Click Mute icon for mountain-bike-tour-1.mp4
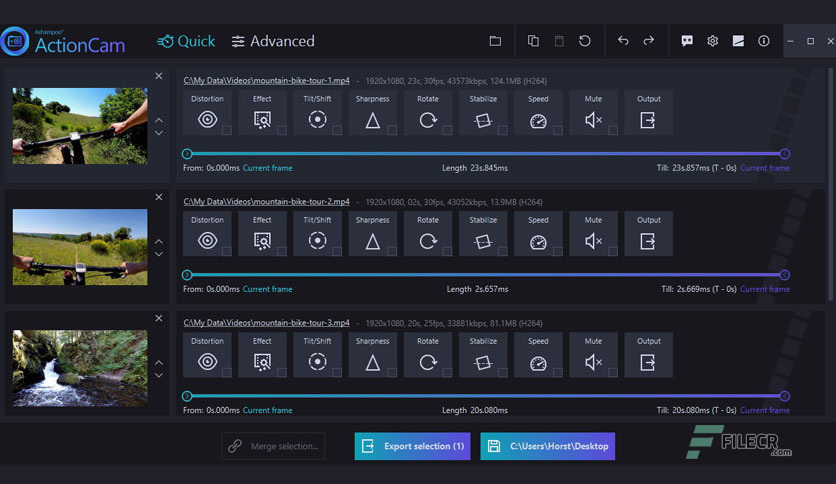This screenshot has height=484, width=836. click(x=593, y=120)
